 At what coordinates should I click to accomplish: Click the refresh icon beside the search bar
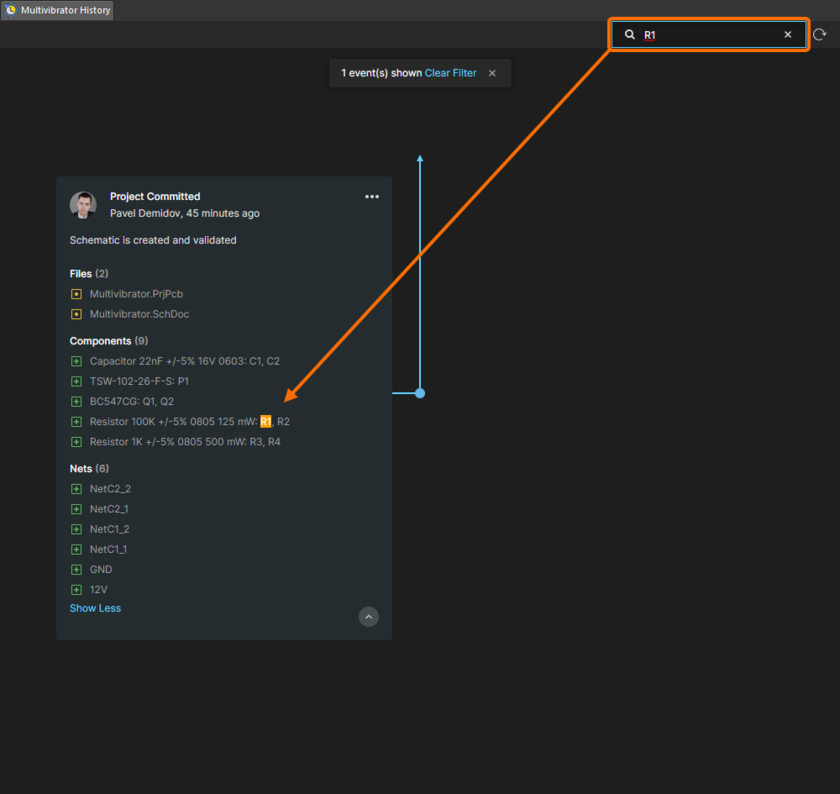pyautogui.click(x=820, y=34)
